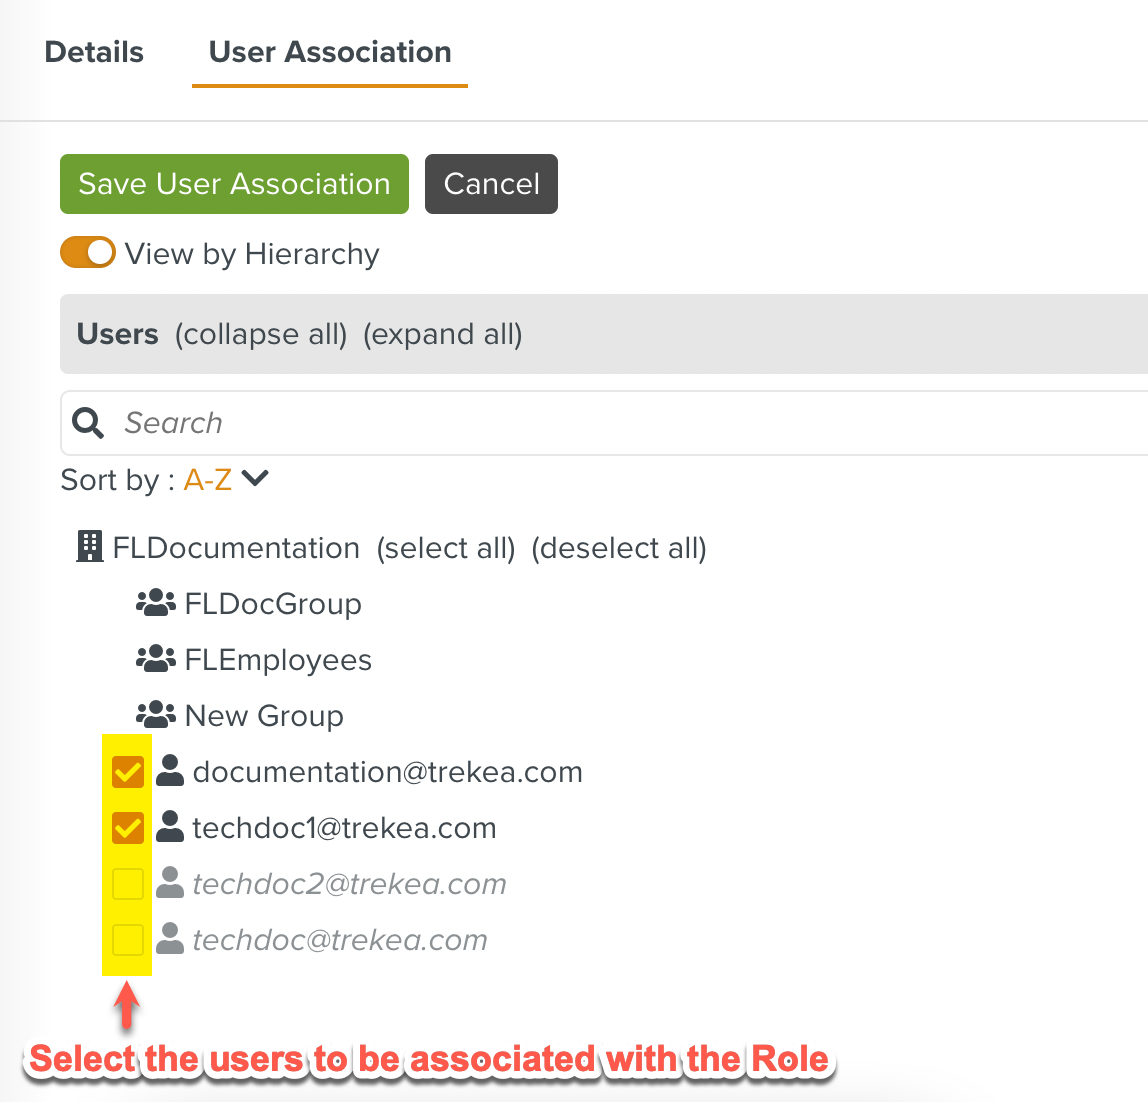Click the FLDocGroup group icon
Image resolution: width=1148 pixels, height=1102 pixels.
click(x=155, y=603)
